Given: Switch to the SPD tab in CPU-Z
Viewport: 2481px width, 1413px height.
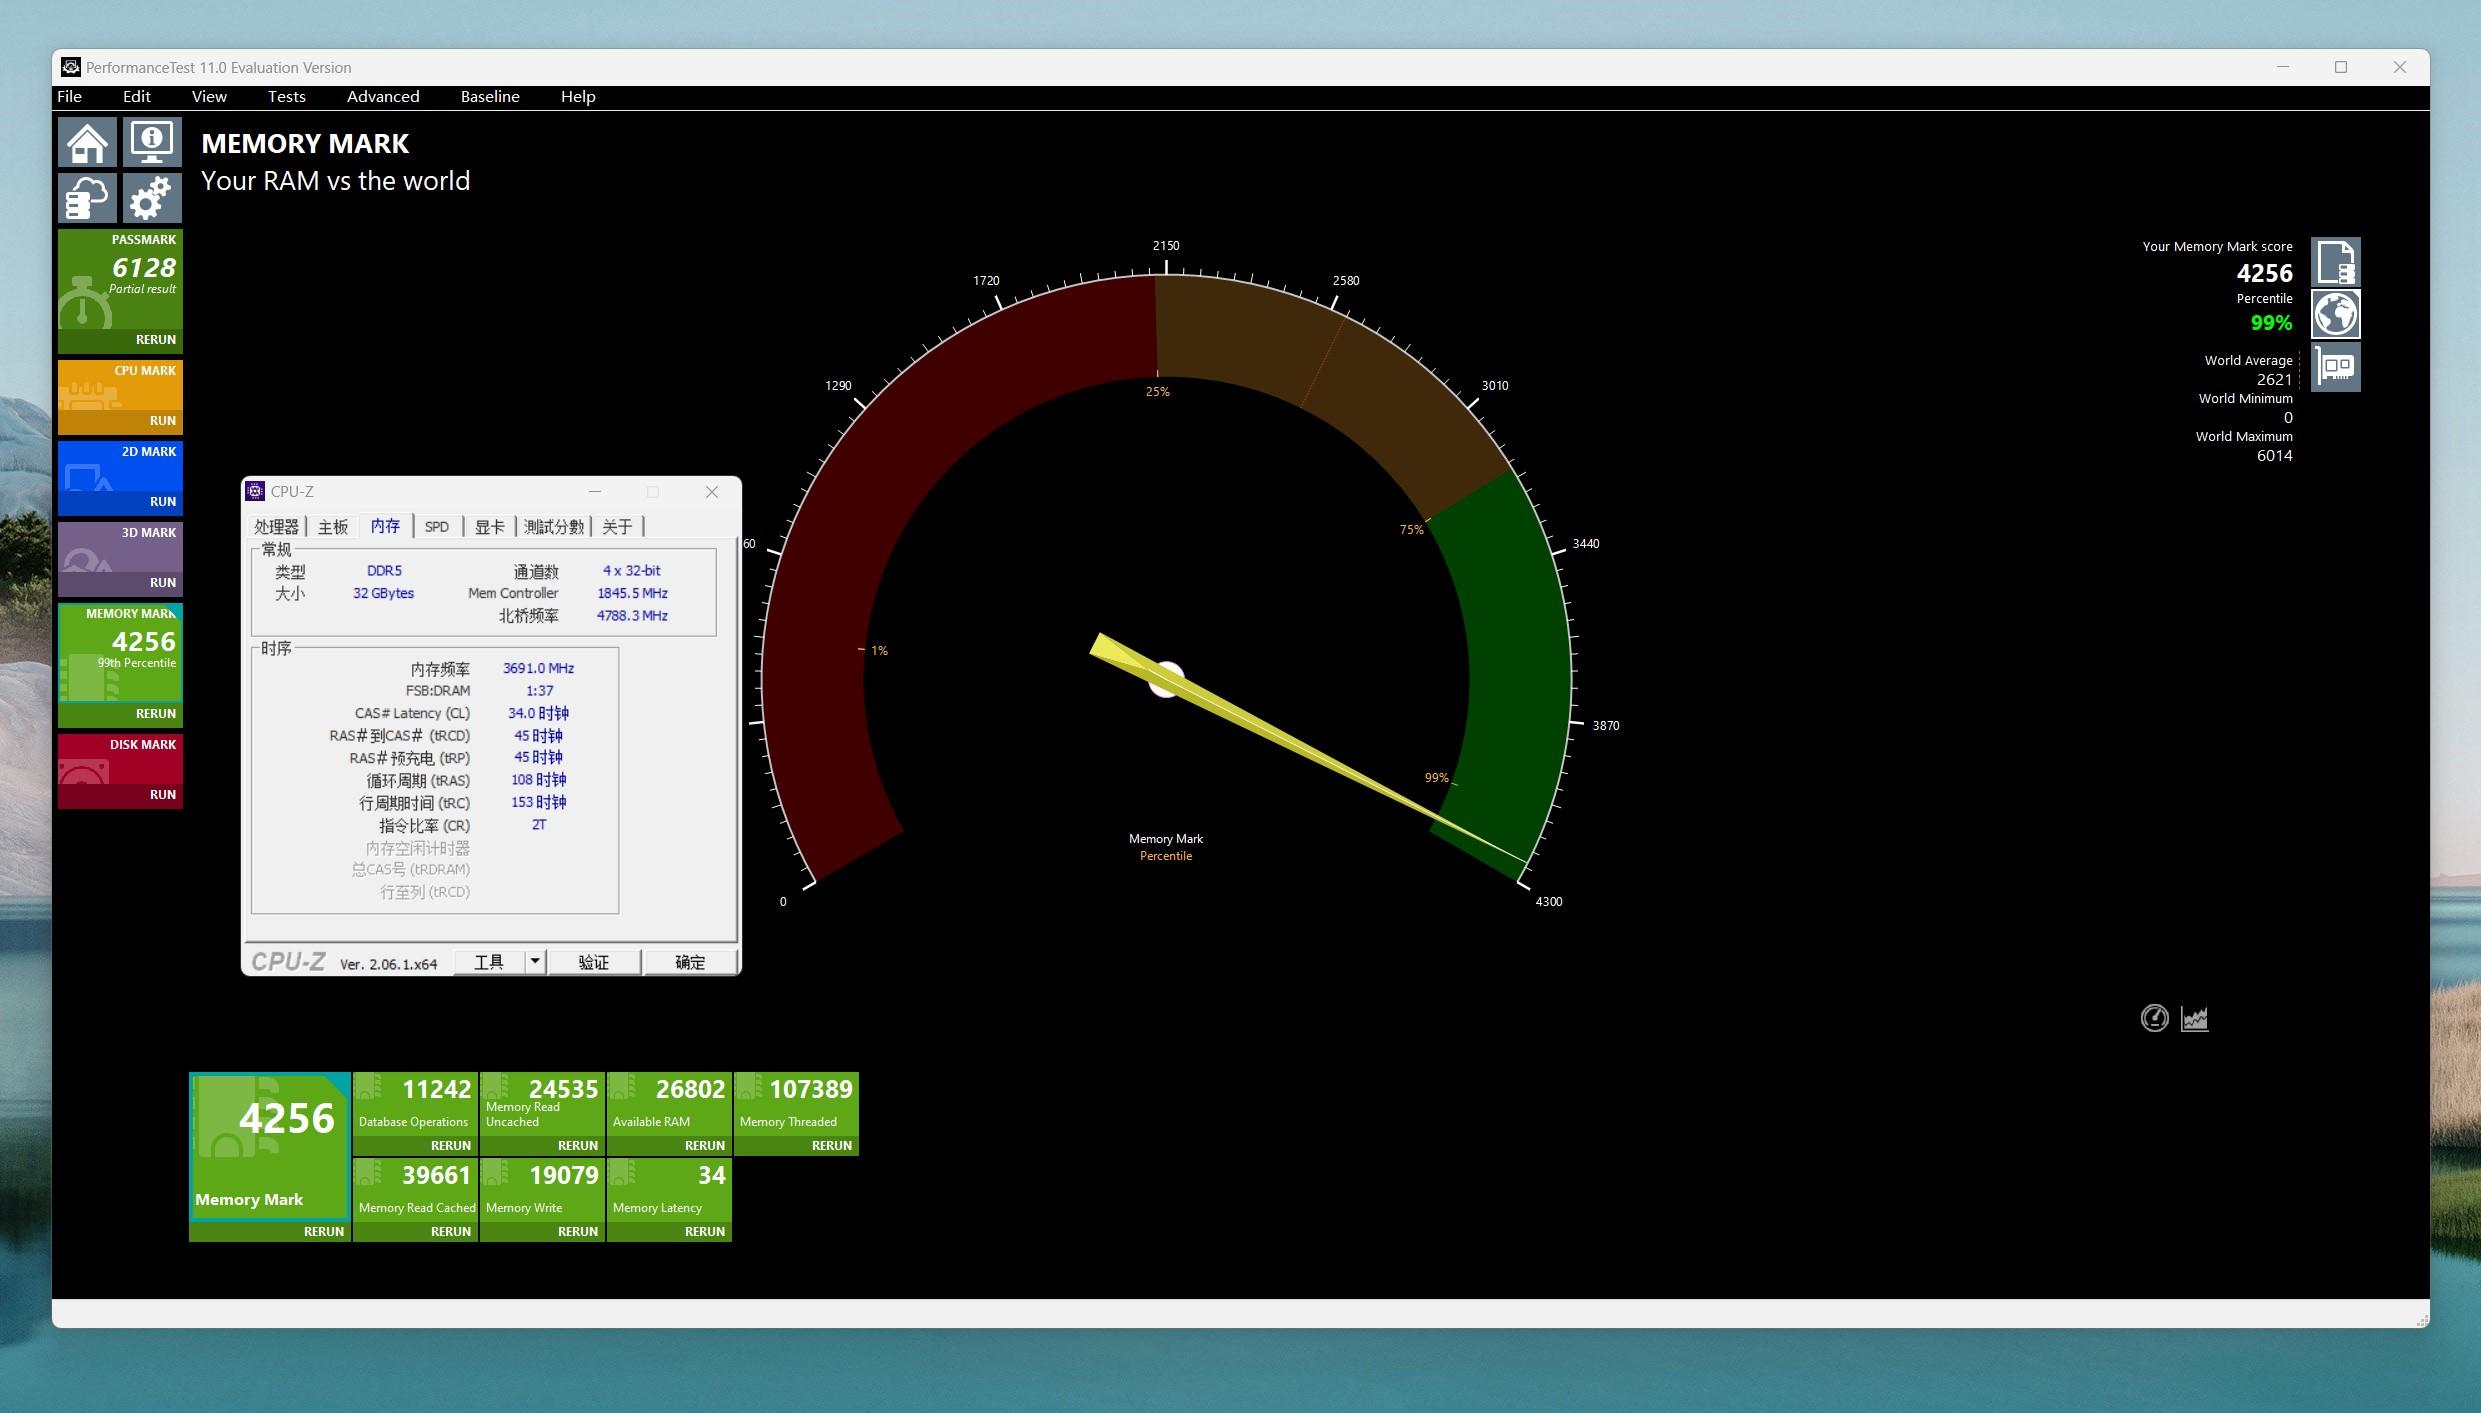Looking at the screenshot, I should (437, 527).
